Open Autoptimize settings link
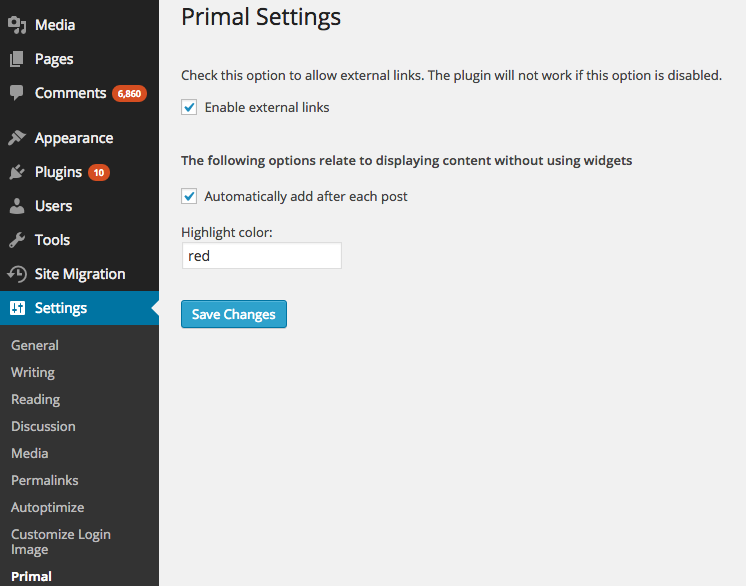This screenshot has height=586, width=746. coord(48,507)
